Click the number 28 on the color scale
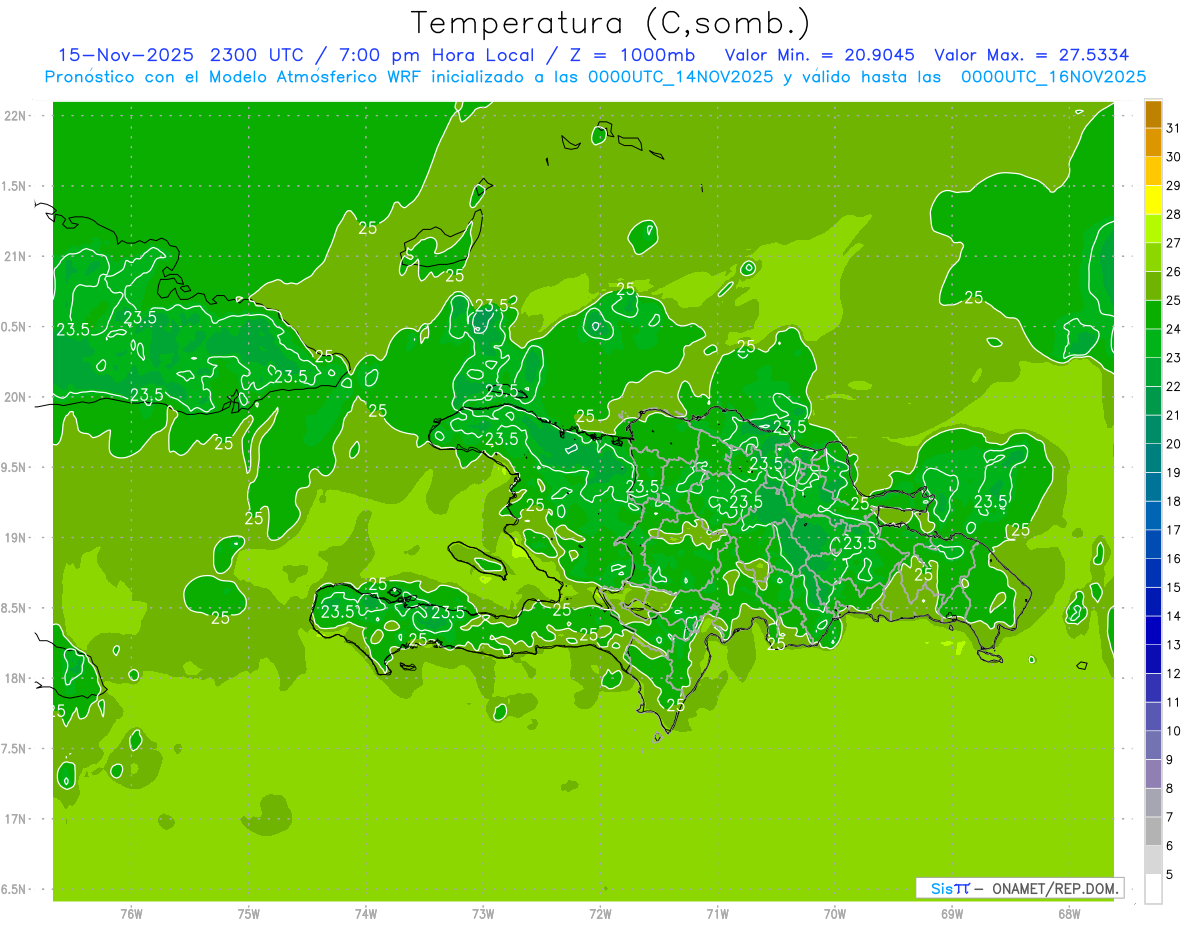 pyautogui.click(x=1173, y=214)
